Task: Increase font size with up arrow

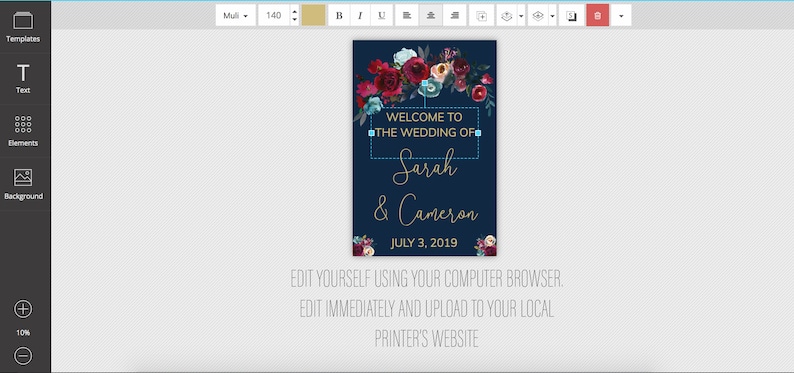Action: tap(294, 11)
